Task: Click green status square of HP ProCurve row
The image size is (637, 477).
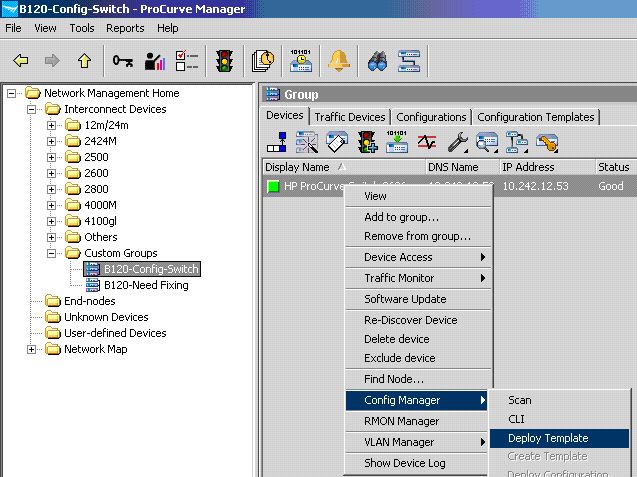Action: (x=273, y=186)
